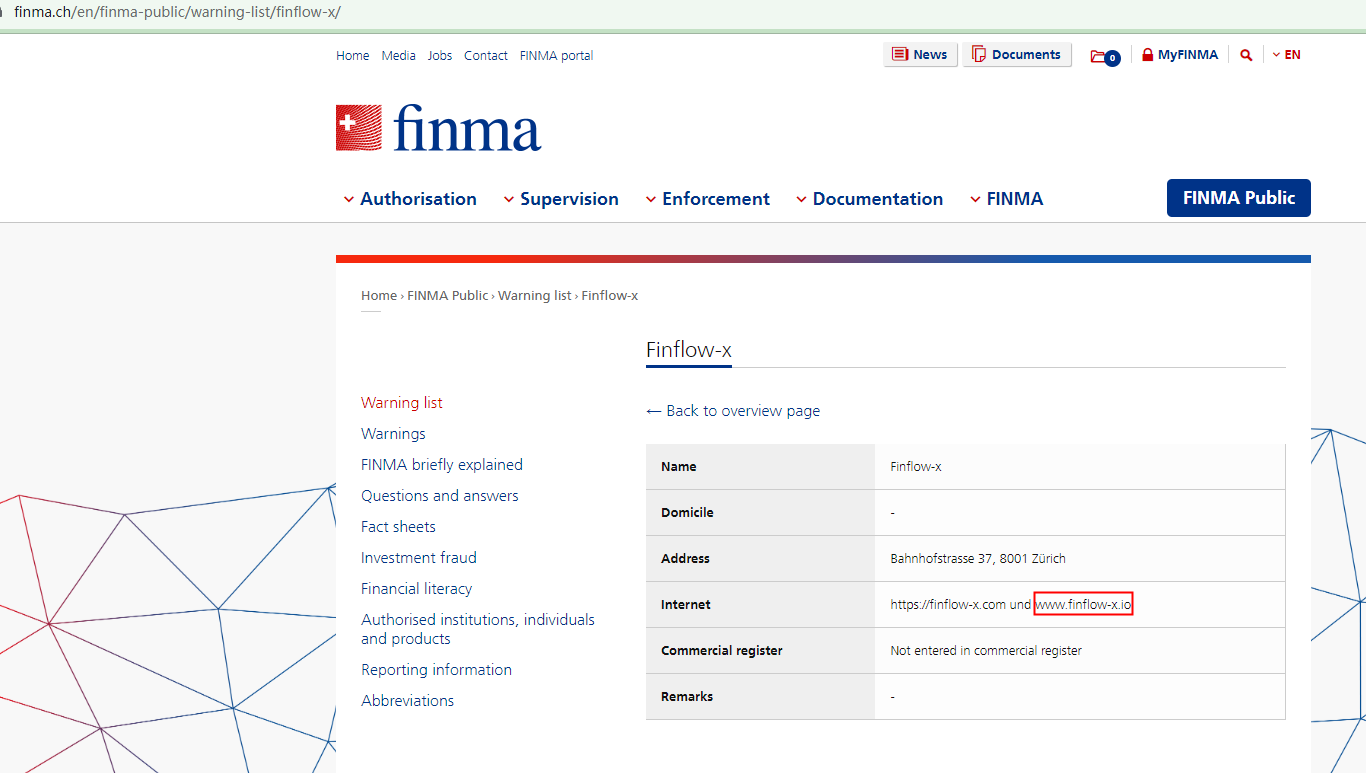
Task: Select the FINMA Public tab button
Action: (x=1238, y=198)
